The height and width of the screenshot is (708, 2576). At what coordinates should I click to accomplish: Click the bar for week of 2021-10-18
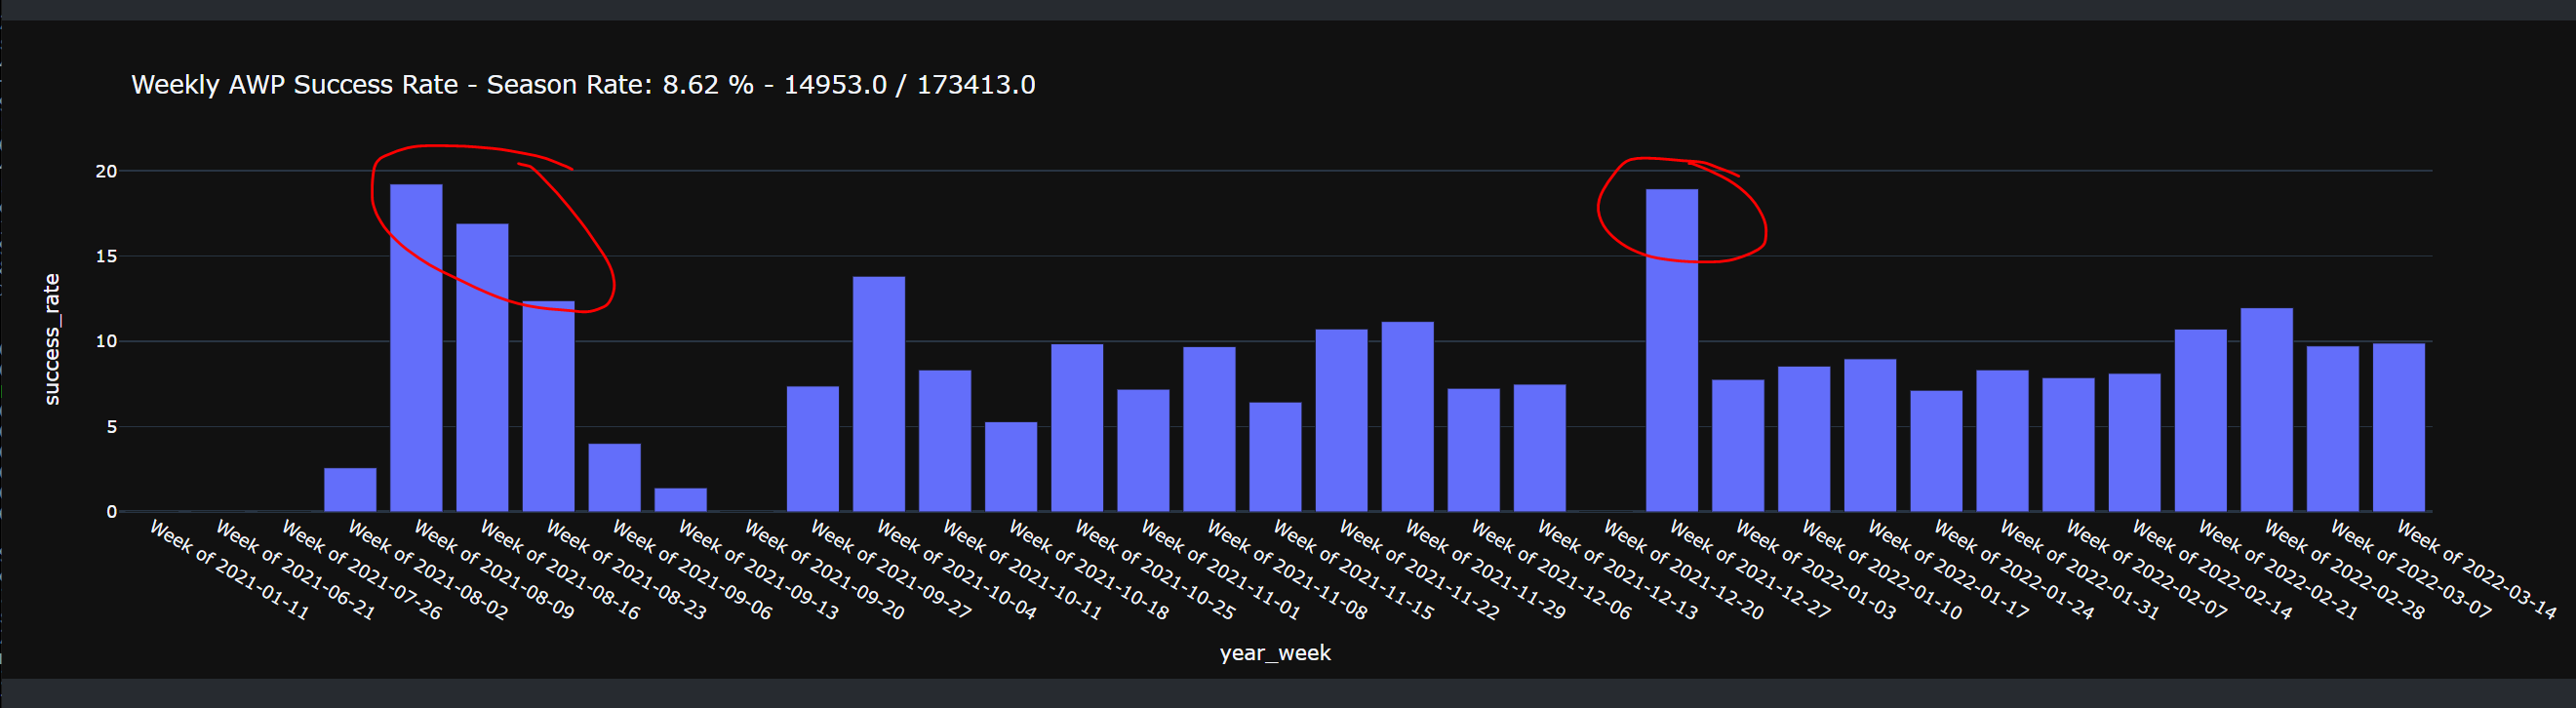click(x=1010, y=467)
